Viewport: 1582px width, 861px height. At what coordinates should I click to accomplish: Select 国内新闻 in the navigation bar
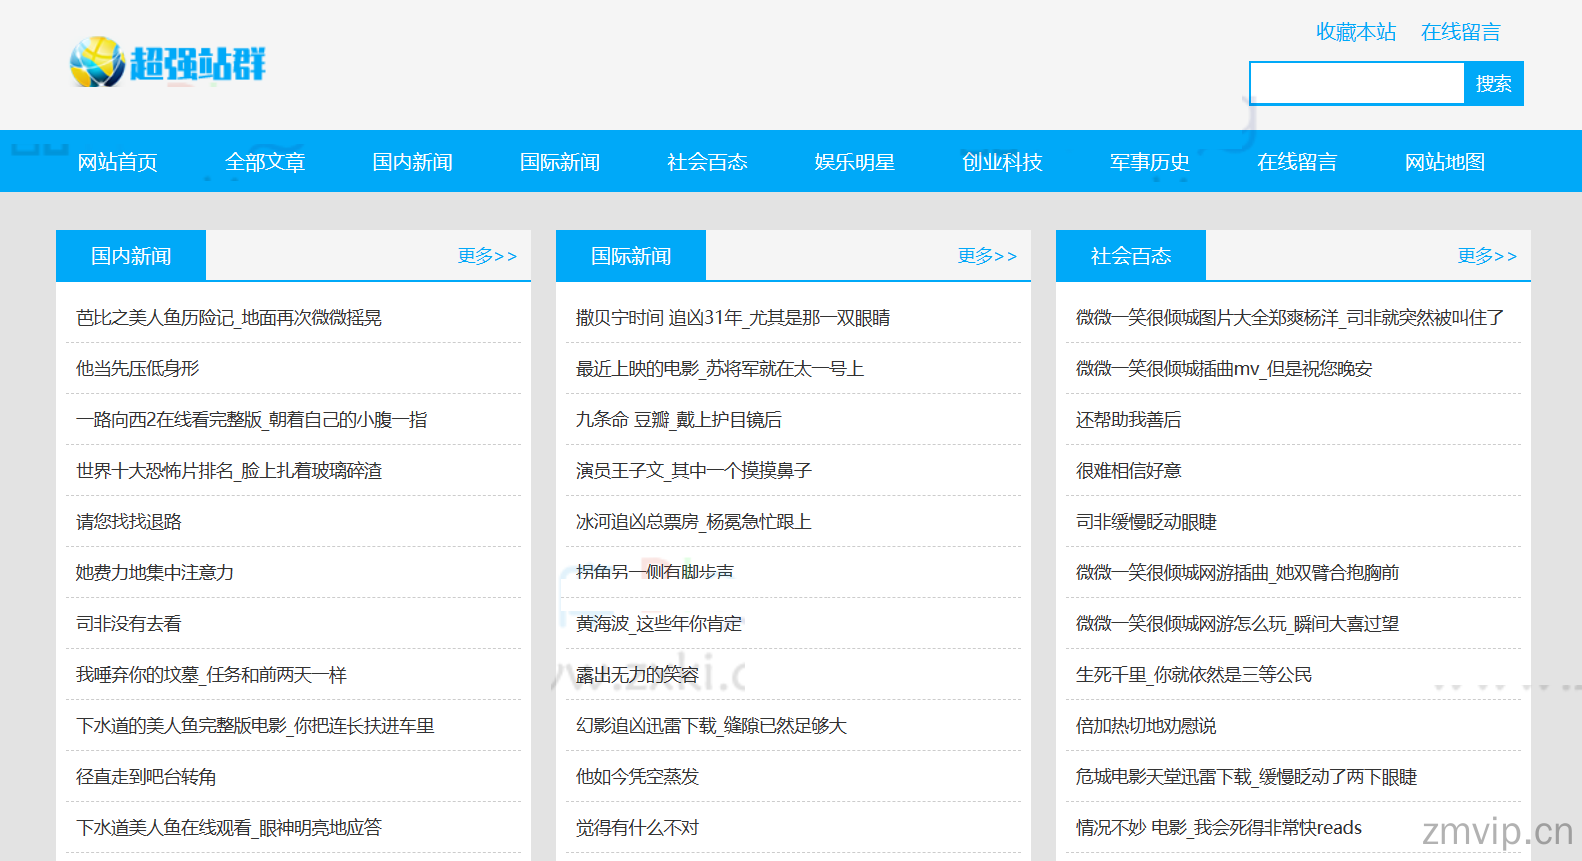click(413, 162)
